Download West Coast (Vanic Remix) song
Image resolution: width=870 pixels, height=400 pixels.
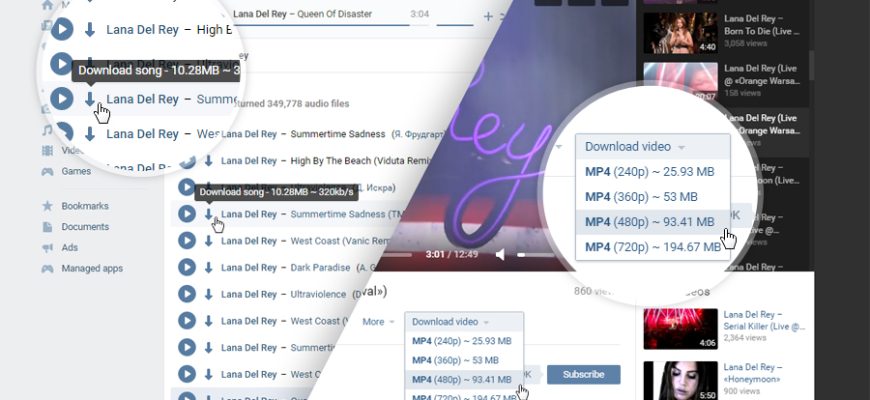209,241
